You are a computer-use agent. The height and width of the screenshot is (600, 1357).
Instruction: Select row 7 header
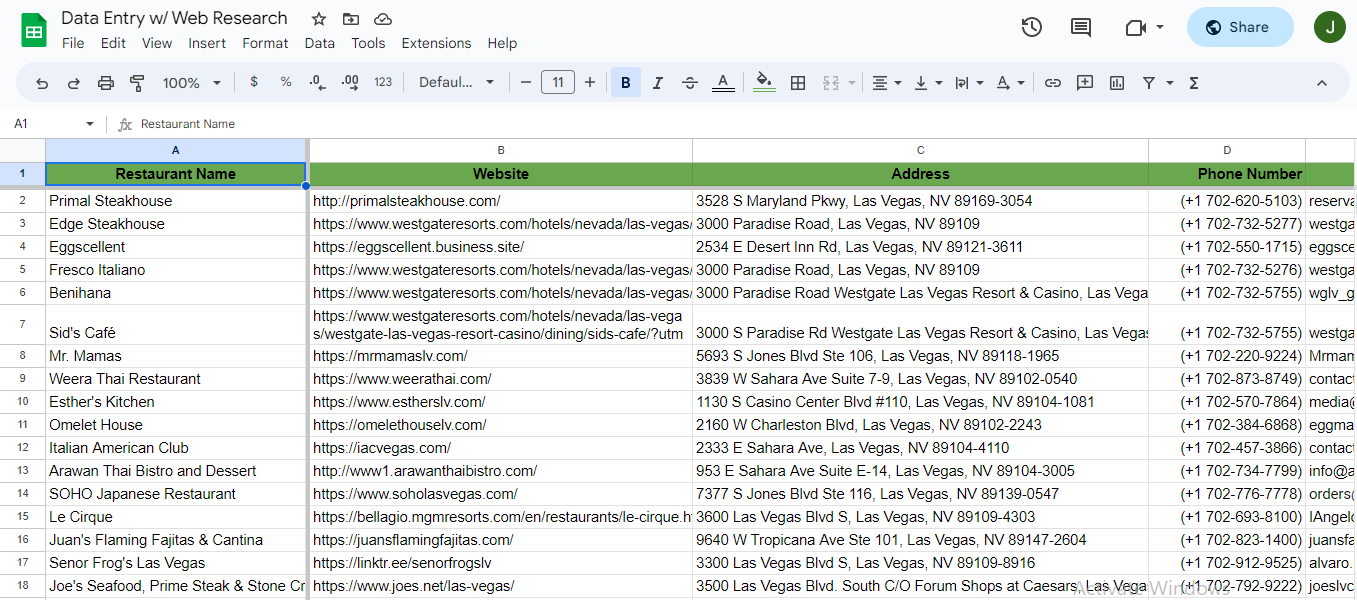[x=22, y=324]
